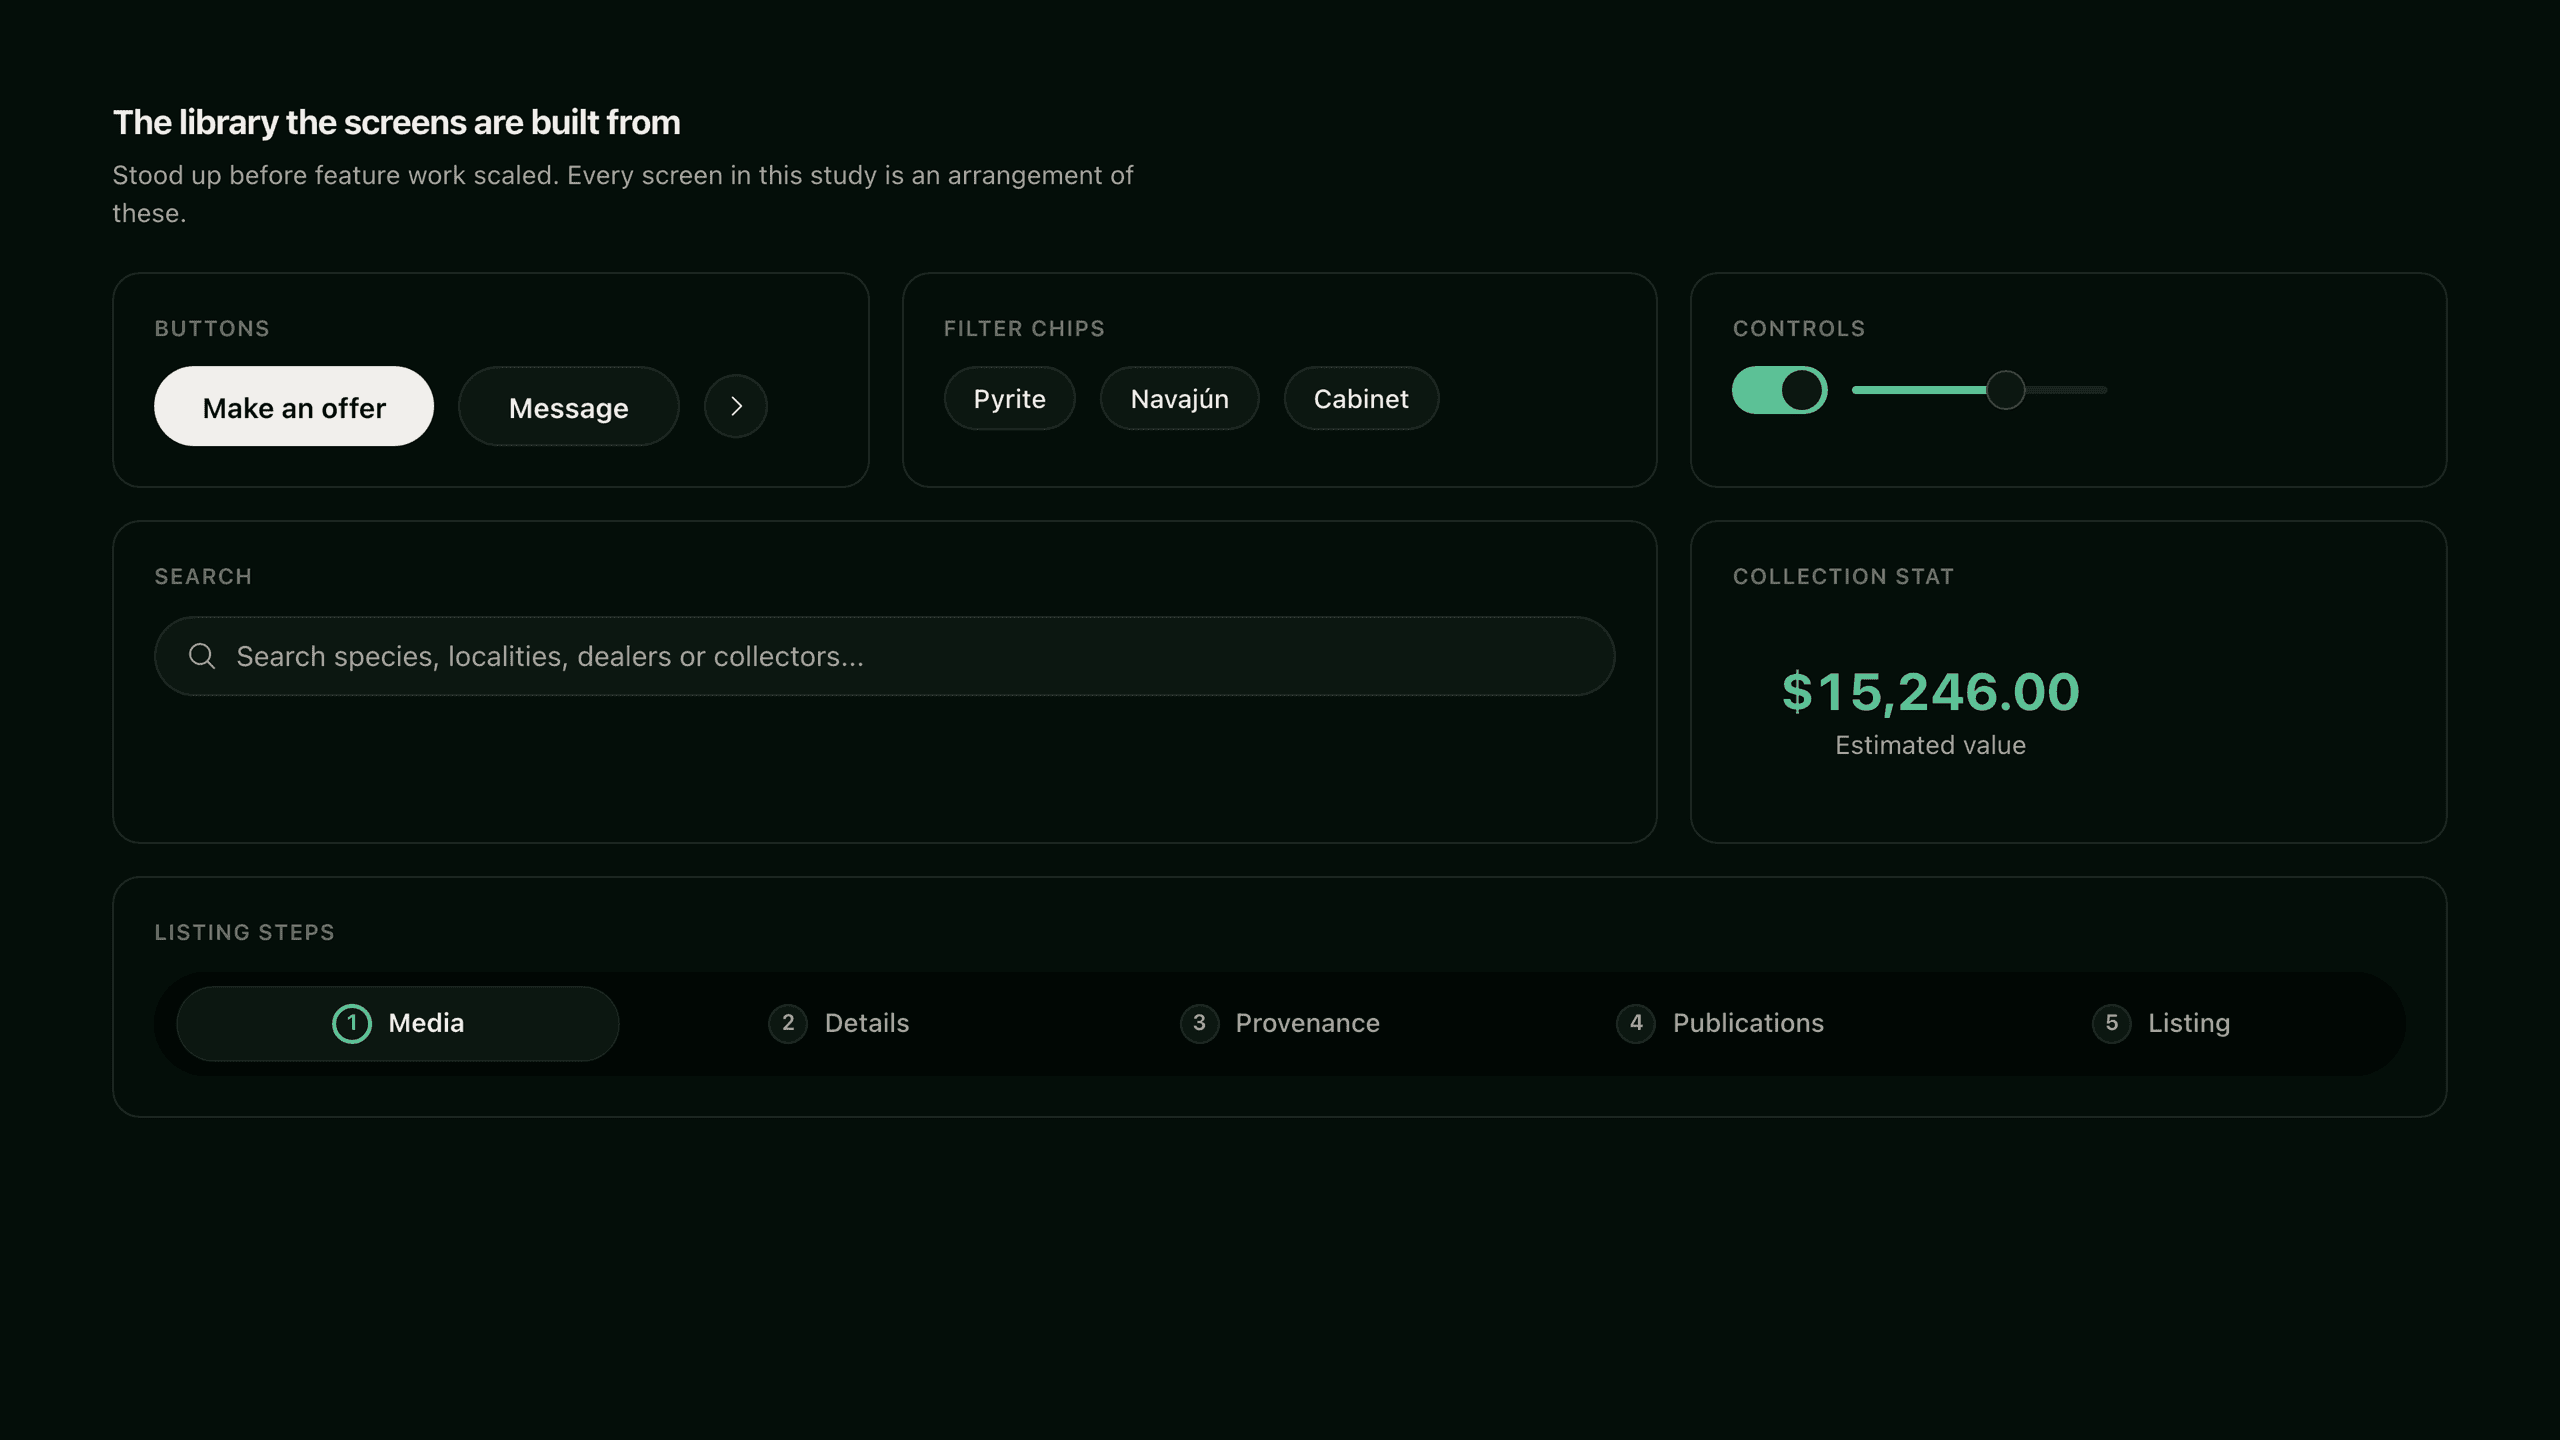
Task: Select the Pyrite filter chip
Action: coord(1010,398)
